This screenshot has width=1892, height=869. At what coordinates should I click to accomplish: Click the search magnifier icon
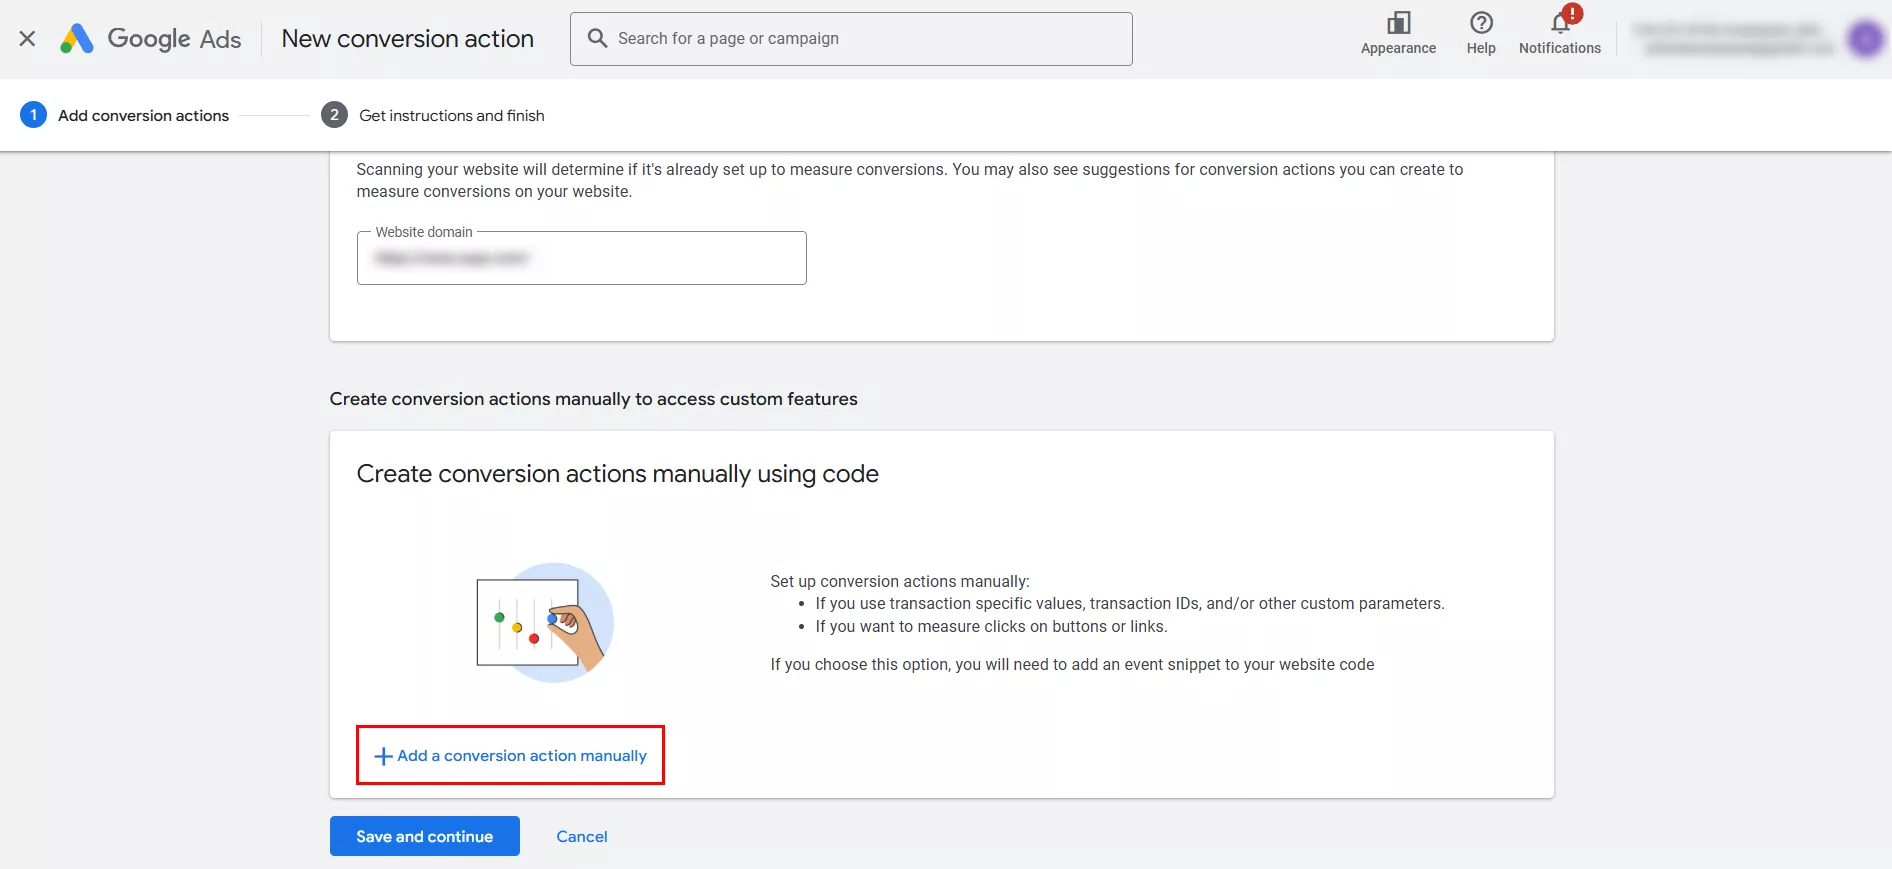[x=597, y=38]
